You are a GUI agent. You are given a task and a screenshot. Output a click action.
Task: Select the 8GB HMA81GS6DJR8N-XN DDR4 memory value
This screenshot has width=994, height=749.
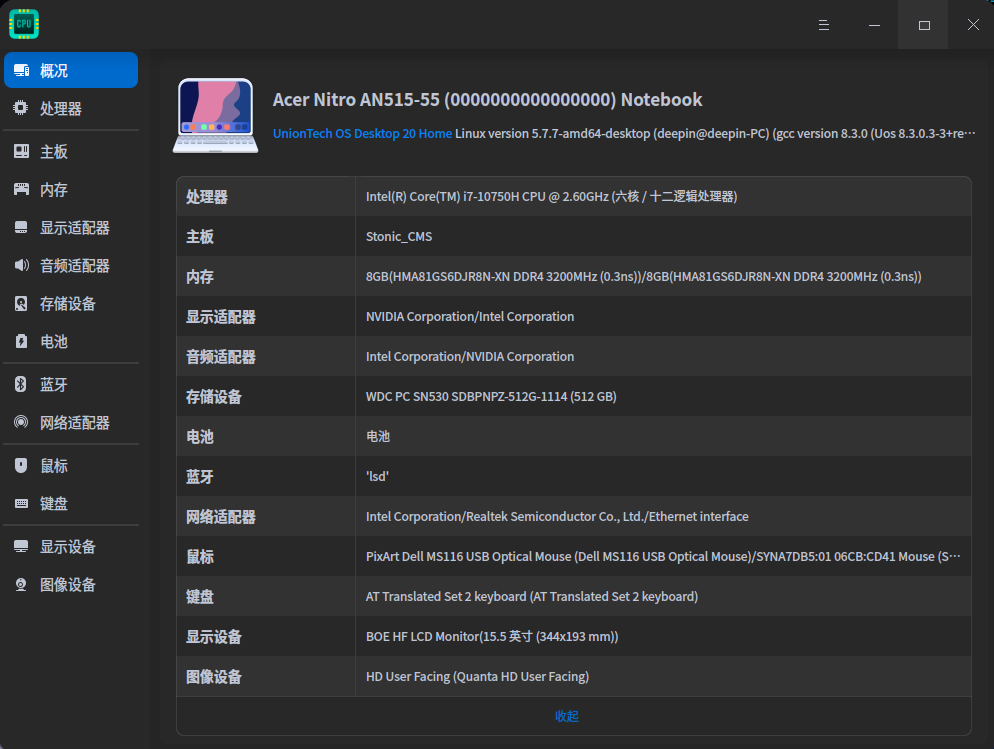pos(643,276)
